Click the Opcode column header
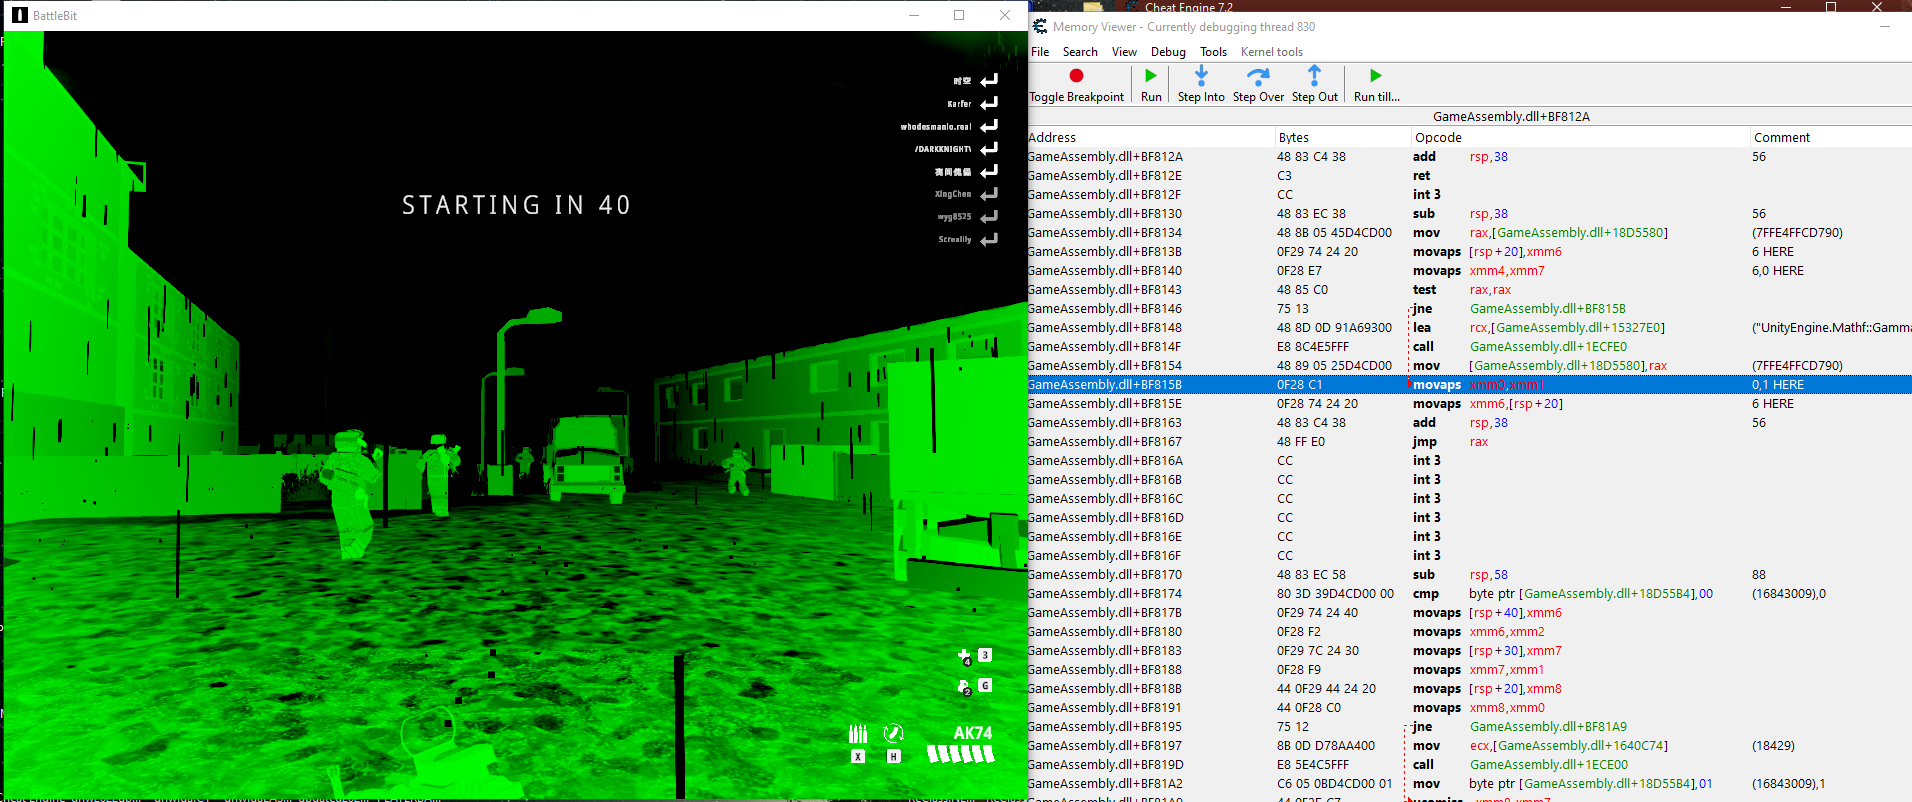 point(1581,138)
